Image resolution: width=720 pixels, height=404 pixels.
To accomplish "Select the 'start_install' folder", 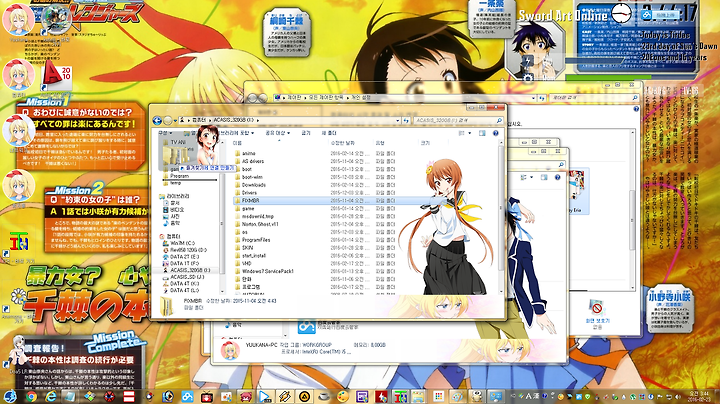I will click(x=254, y=256).
